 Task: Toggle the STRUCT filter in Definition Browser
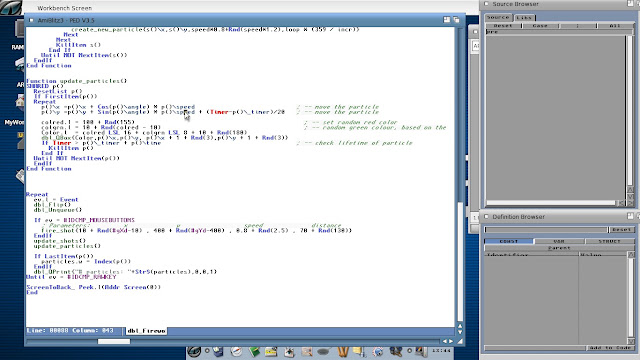[609, 241]
